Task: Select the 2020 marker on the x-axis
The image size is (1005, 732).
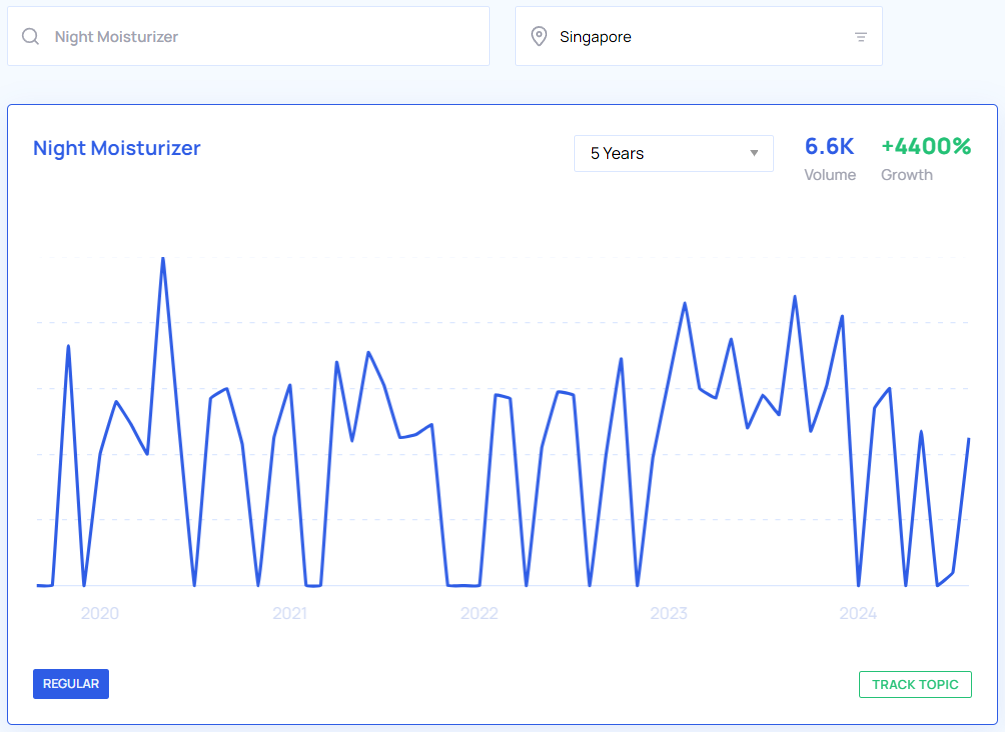Action: (x=100, y=613)
